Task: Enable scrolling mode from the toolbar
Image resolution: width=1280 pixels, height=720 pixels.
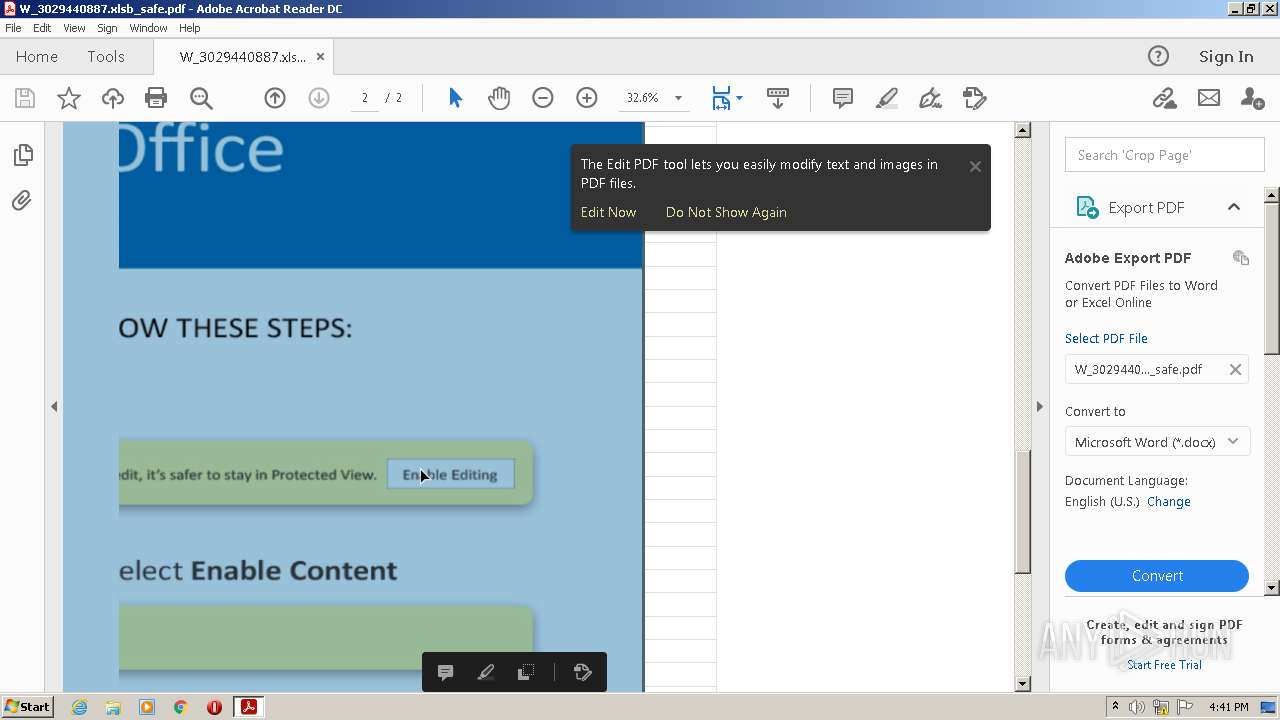Action: coord(777,98)
